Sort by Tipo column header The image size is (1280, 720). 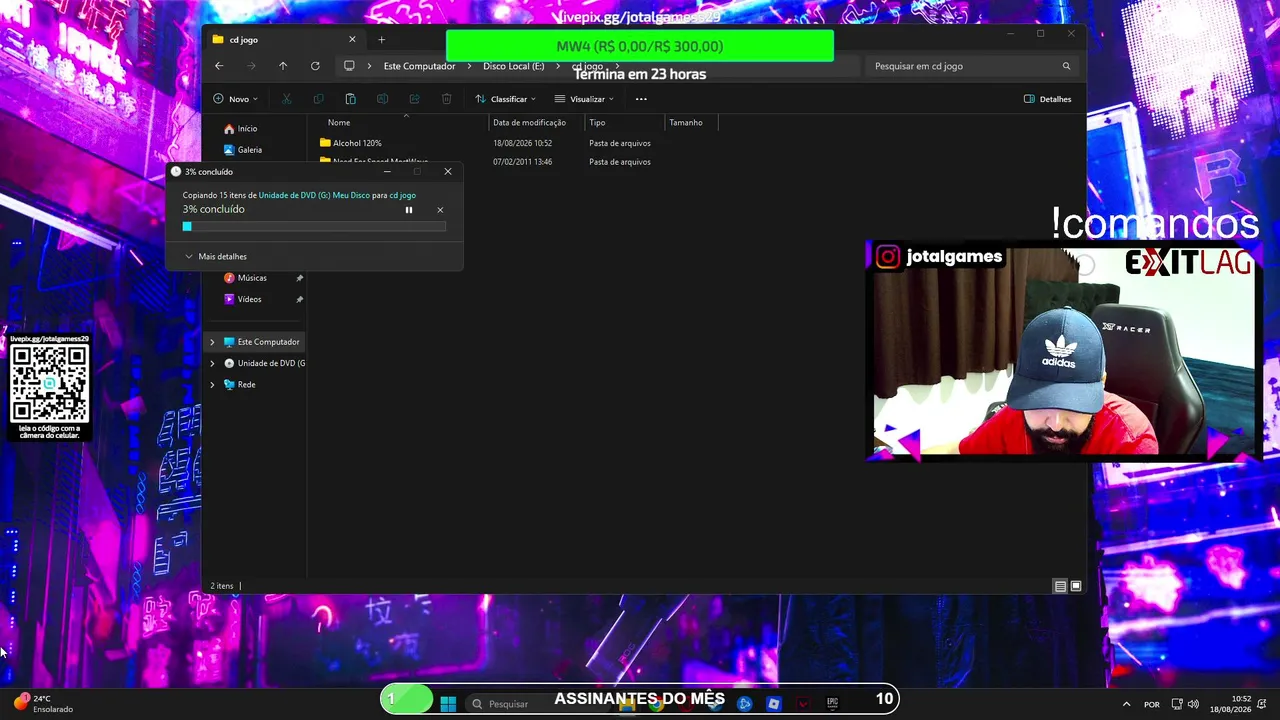[x=597, y=122]
